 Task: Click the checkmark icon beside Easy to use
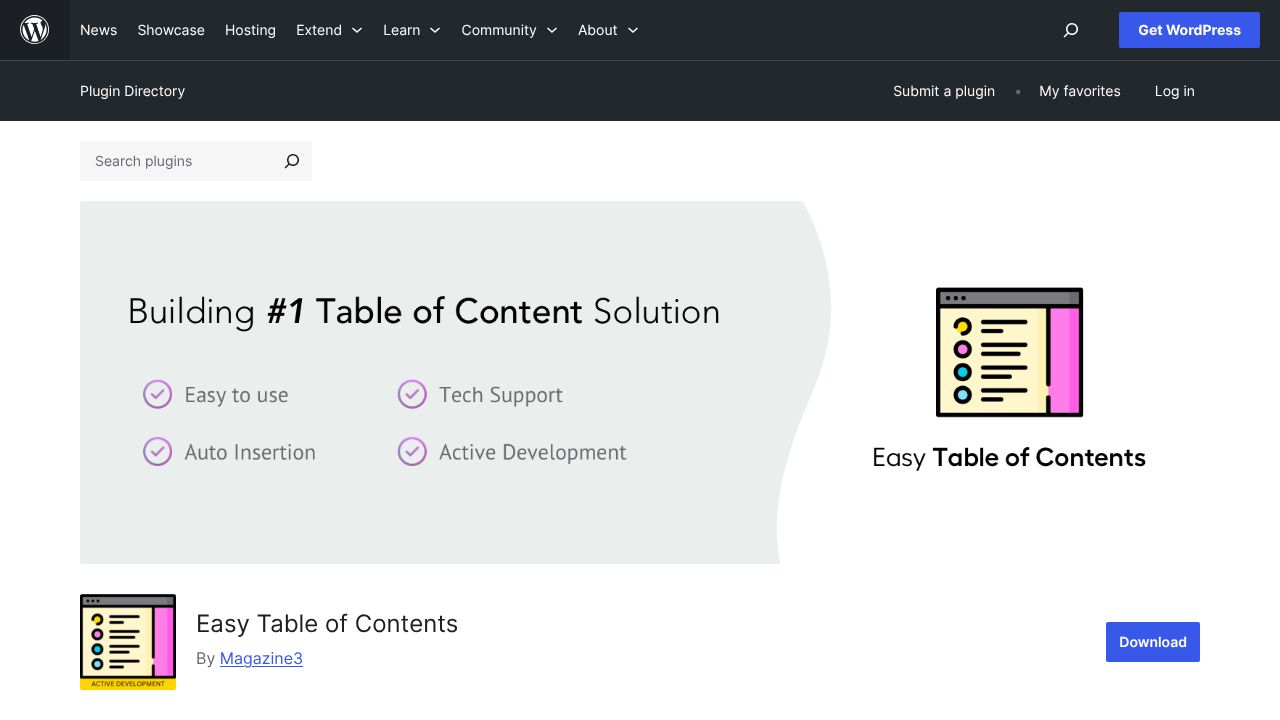click(157, 395)
